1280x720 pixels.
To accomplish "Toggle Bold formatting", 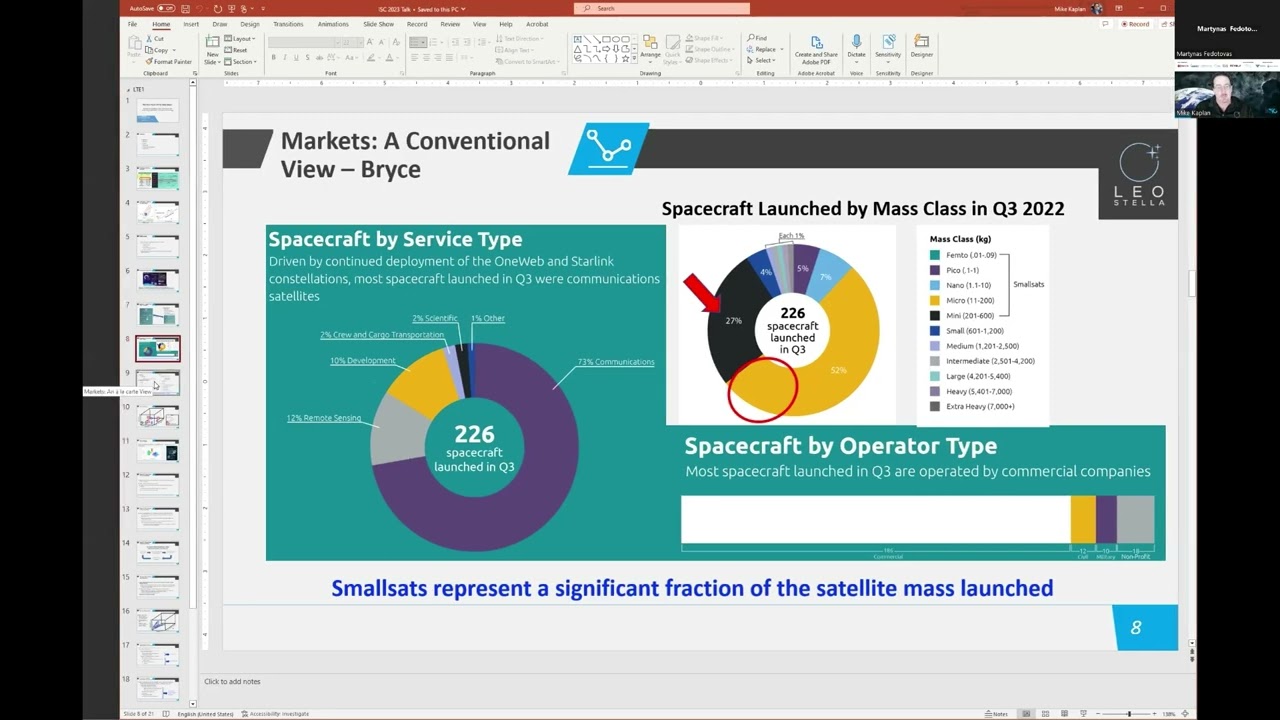I will tap(273, 57).
